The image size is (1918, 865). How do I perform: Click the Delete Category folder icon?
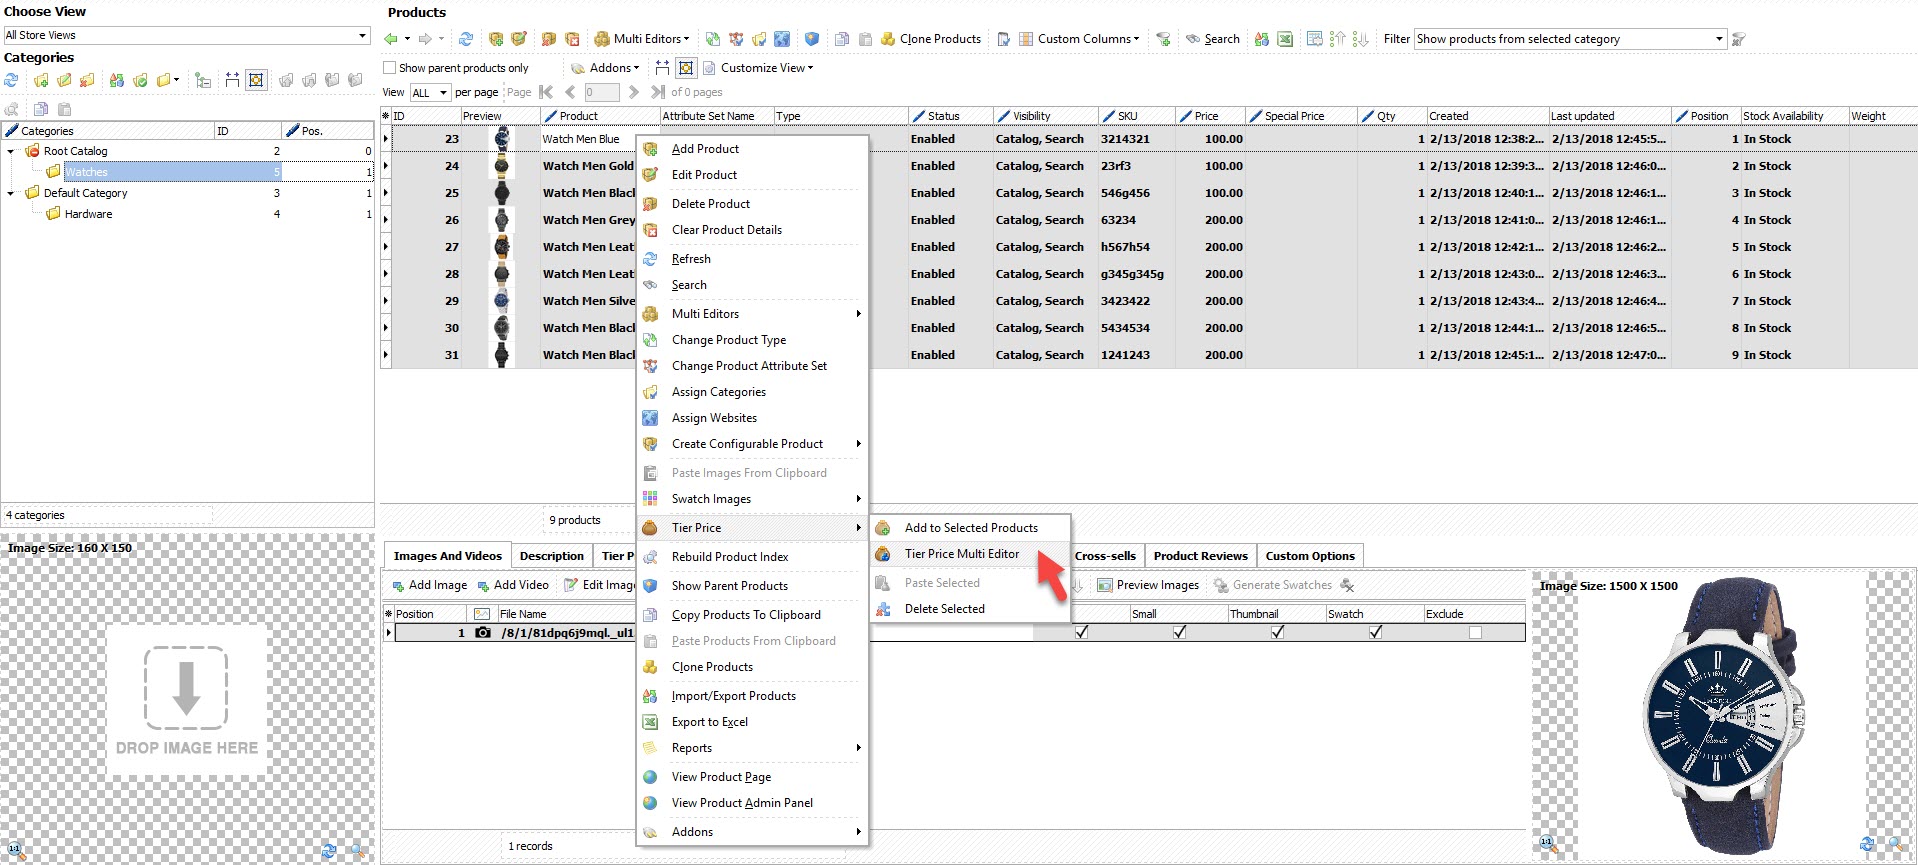[x=87, y=80]
